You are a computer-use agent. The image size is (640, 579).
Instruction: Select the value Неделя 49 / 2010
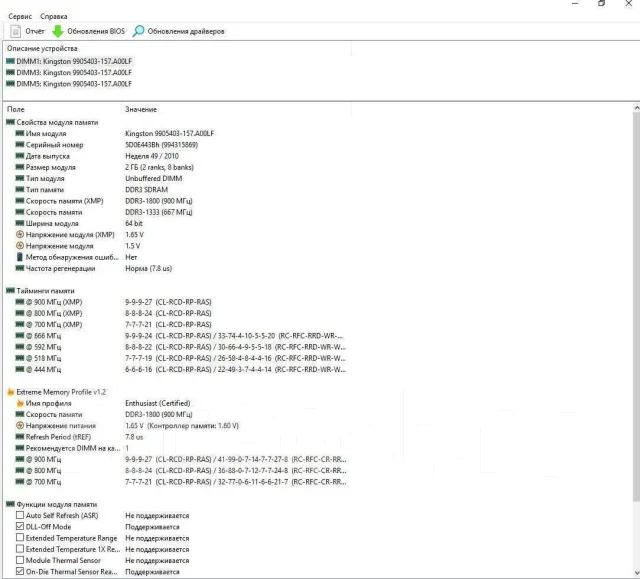[x=152, y=156]
